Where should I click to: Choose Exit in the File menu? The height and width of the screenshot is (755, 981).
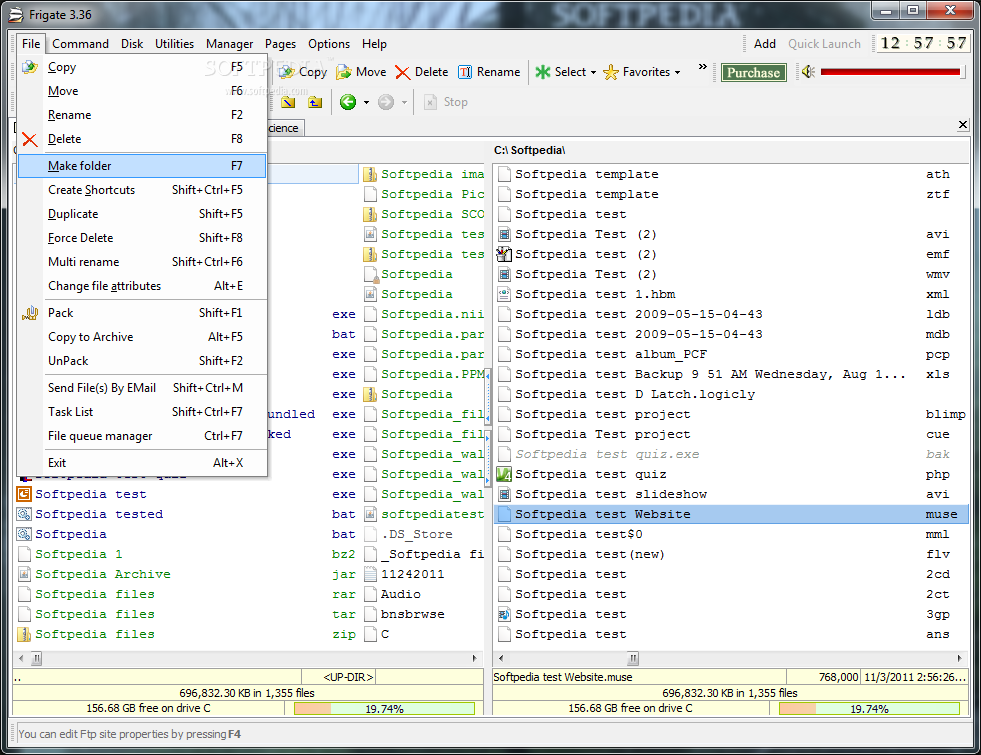(x=142, y=463)
